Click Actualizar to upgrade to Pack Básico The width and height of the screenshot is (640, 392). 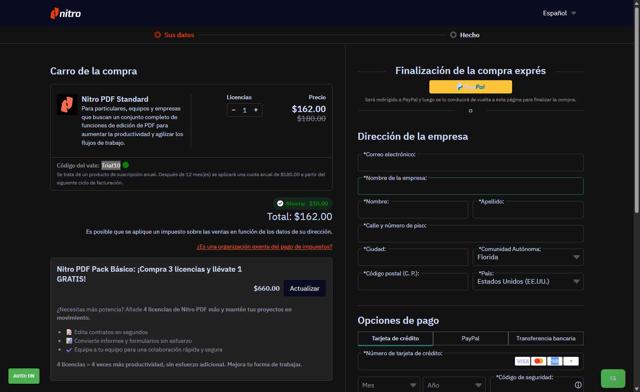point(304,288)
